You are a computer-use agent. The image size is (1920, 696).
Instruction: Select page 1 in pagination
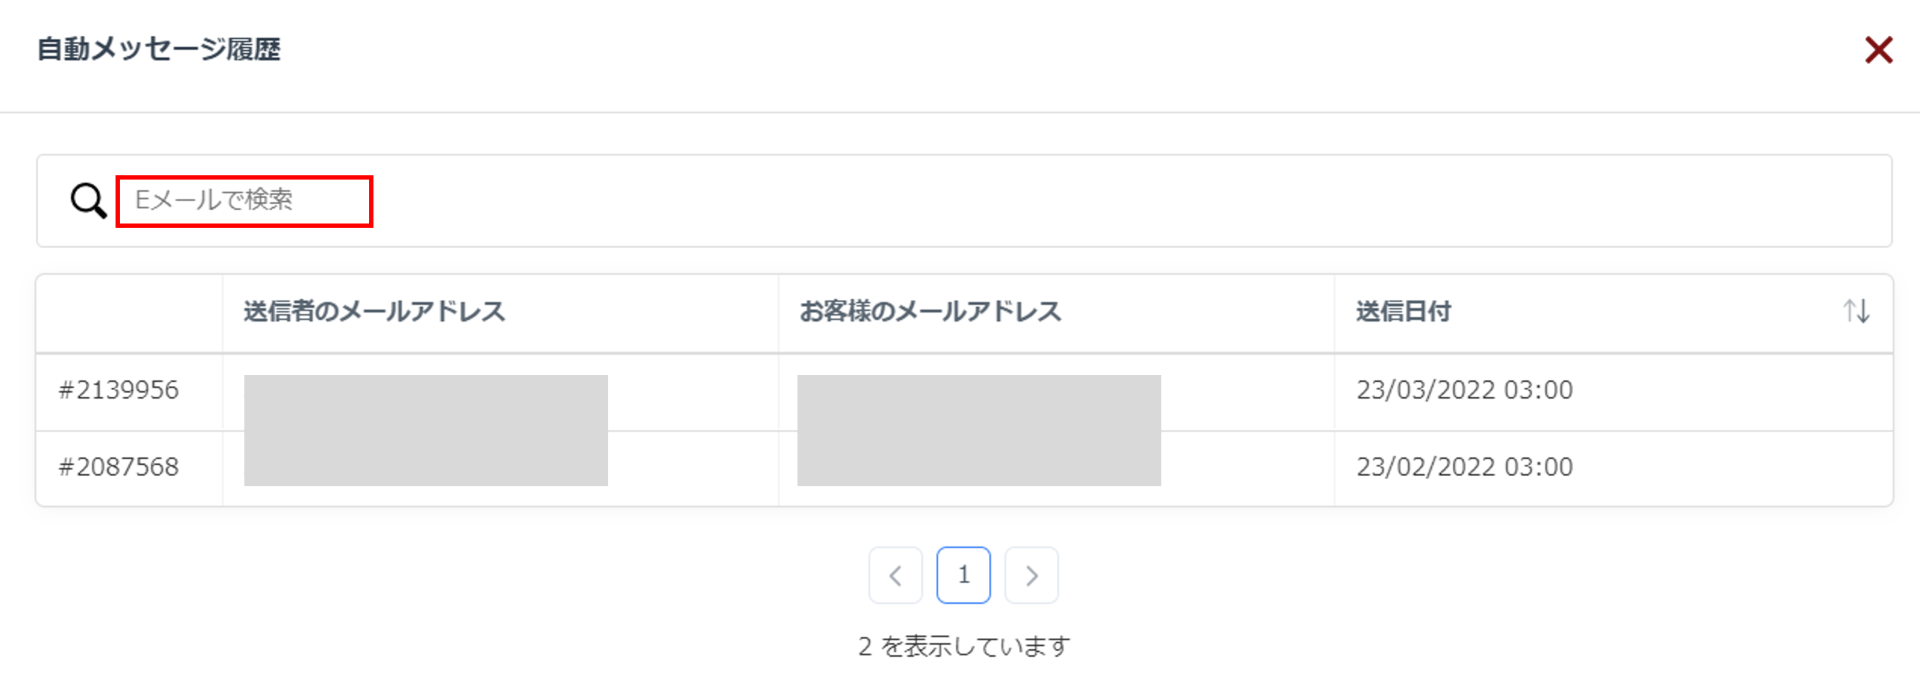[963, 575]
